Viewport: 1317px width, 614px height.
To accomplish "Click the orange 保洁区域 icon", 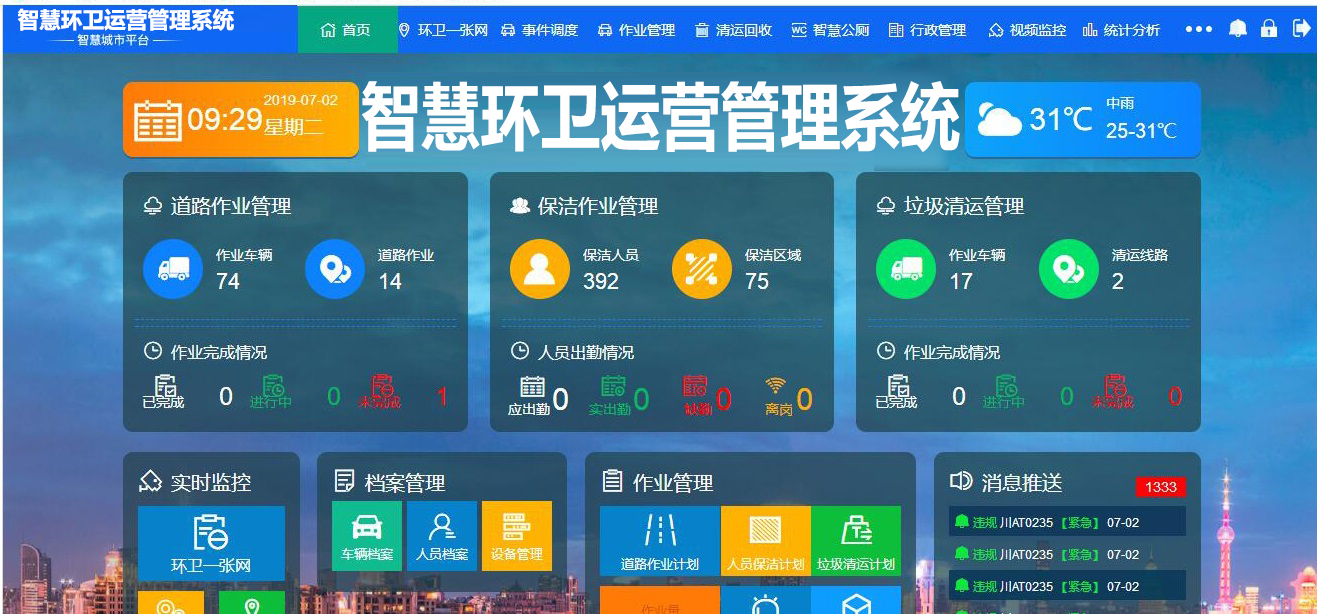I will pos(702,269).
